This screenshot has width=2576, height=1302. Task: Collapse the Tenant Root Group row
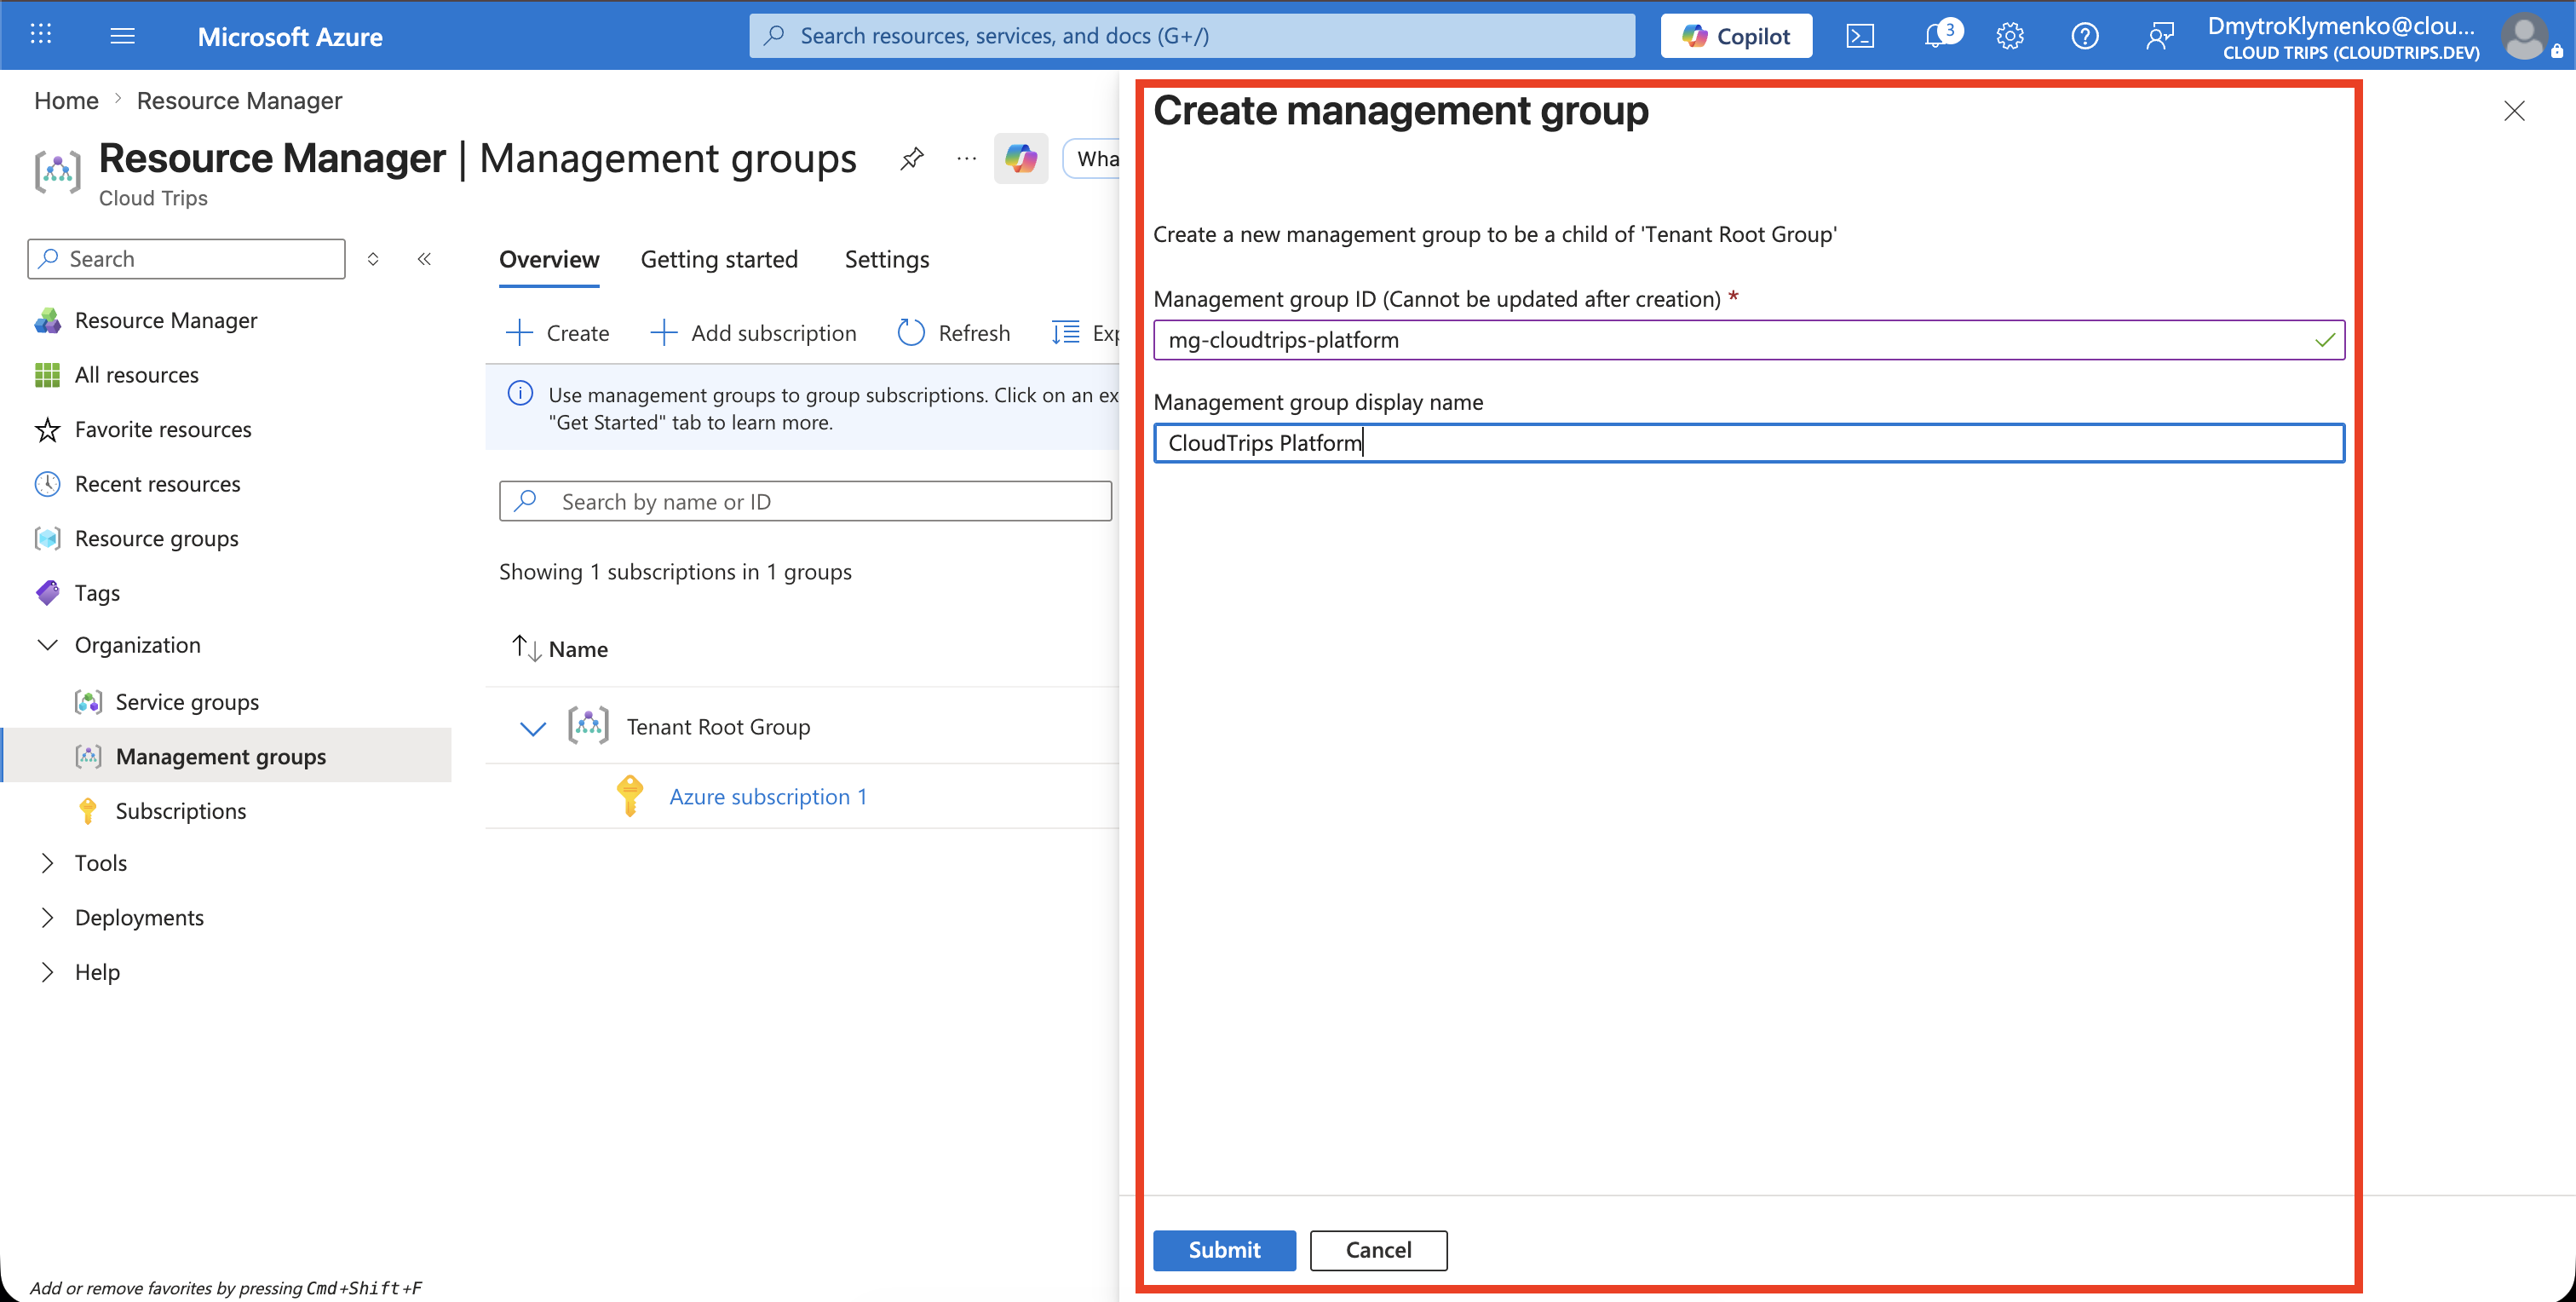point(533,728)
